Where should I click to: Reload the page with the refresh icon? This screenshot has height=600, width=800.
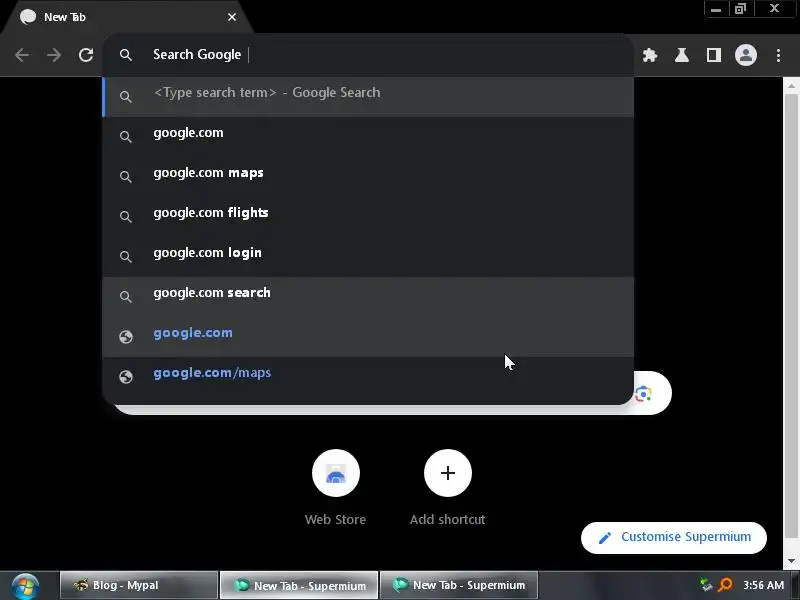pos(86,55)
